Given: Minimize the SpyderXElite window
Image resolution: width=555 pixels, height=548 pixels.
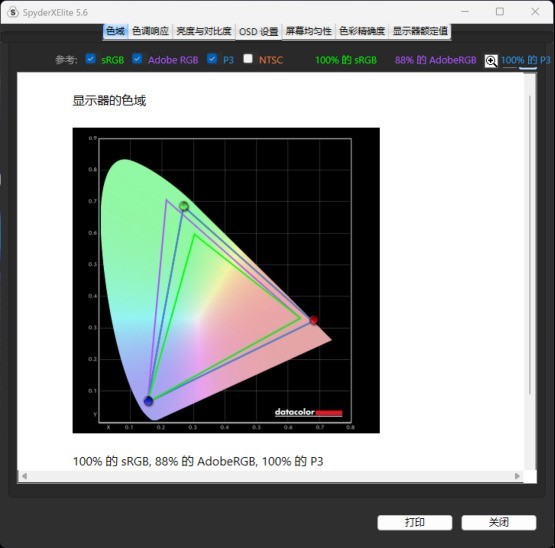Looking at the screenshot, I should click(x=465, y=12).
